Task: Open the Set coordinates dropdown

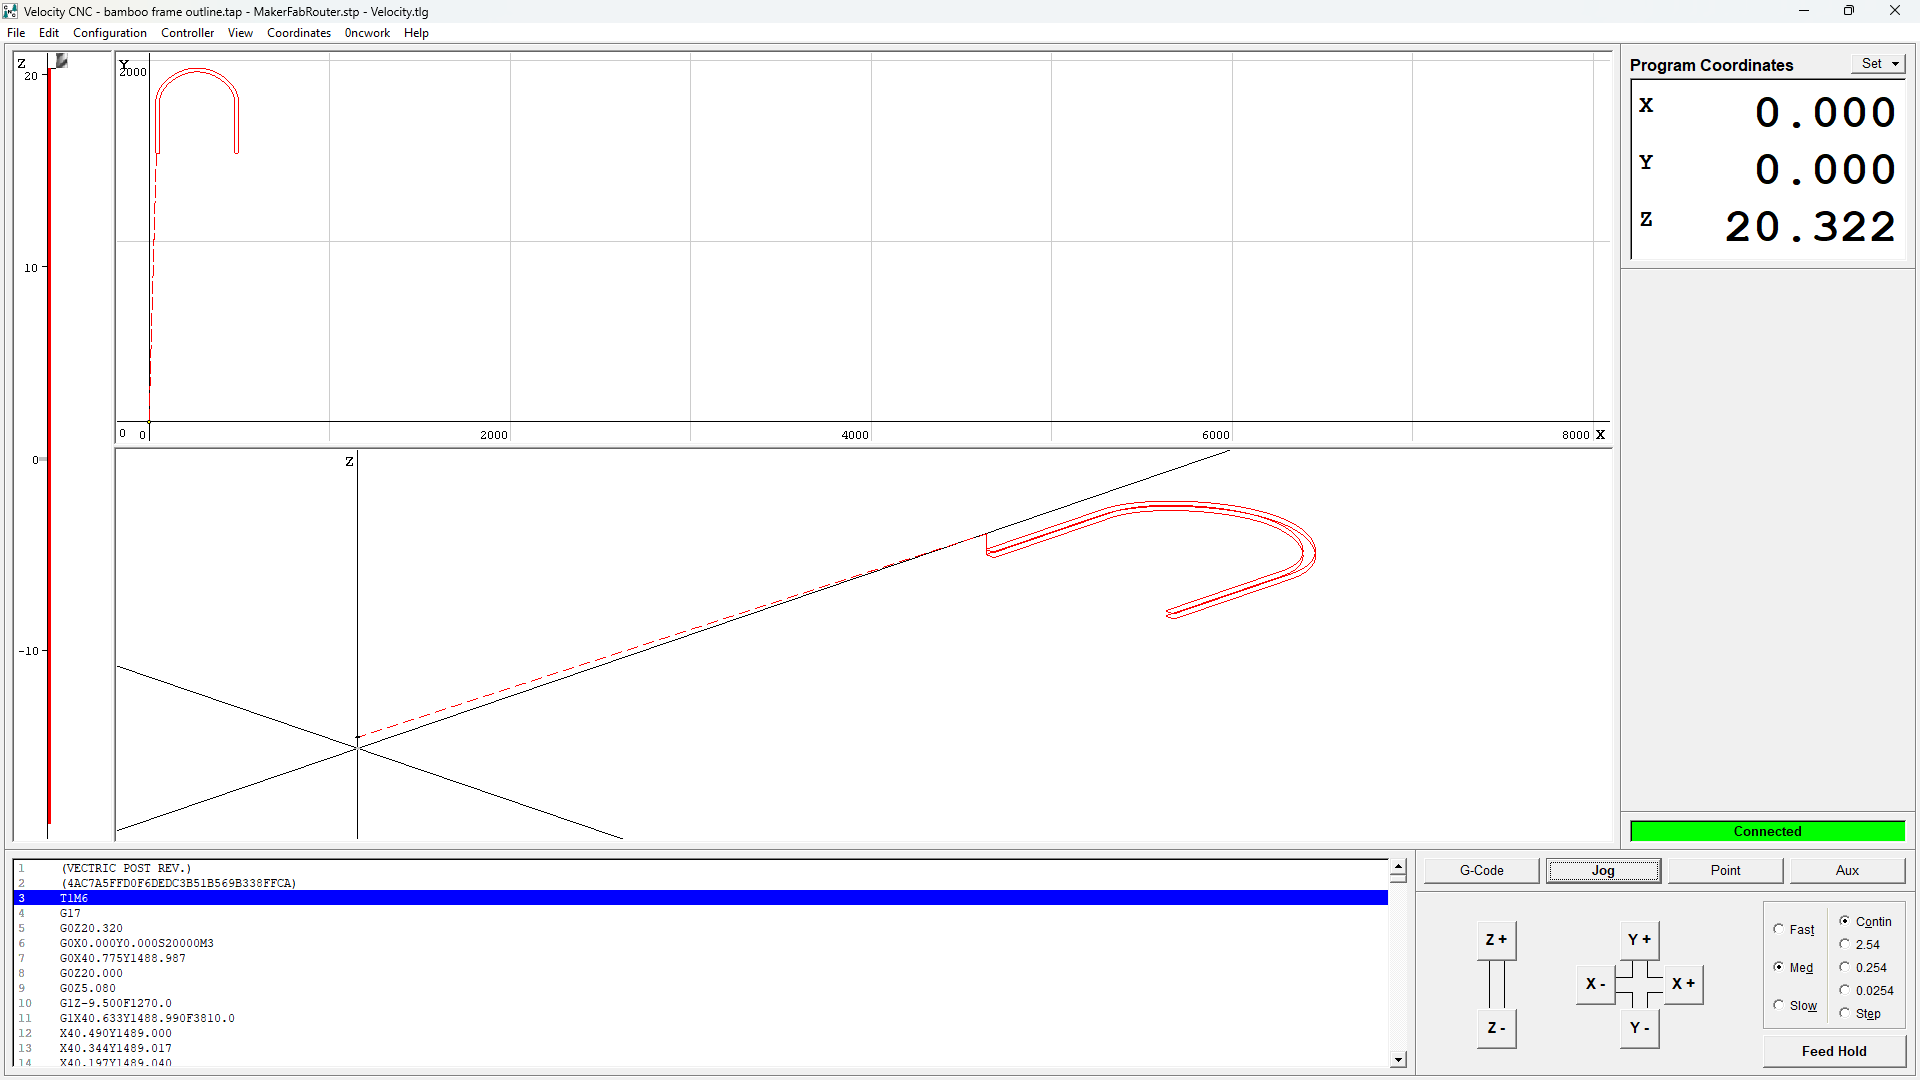Action: coord(1880,64)
